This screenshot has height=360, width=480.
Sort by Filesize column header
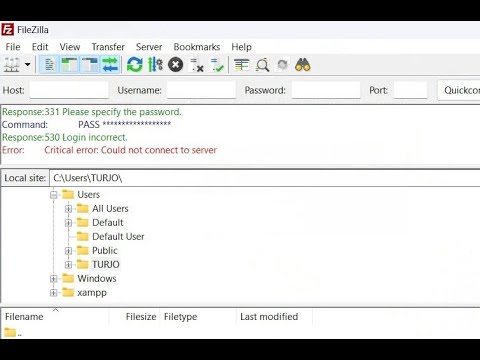[134, 317]
